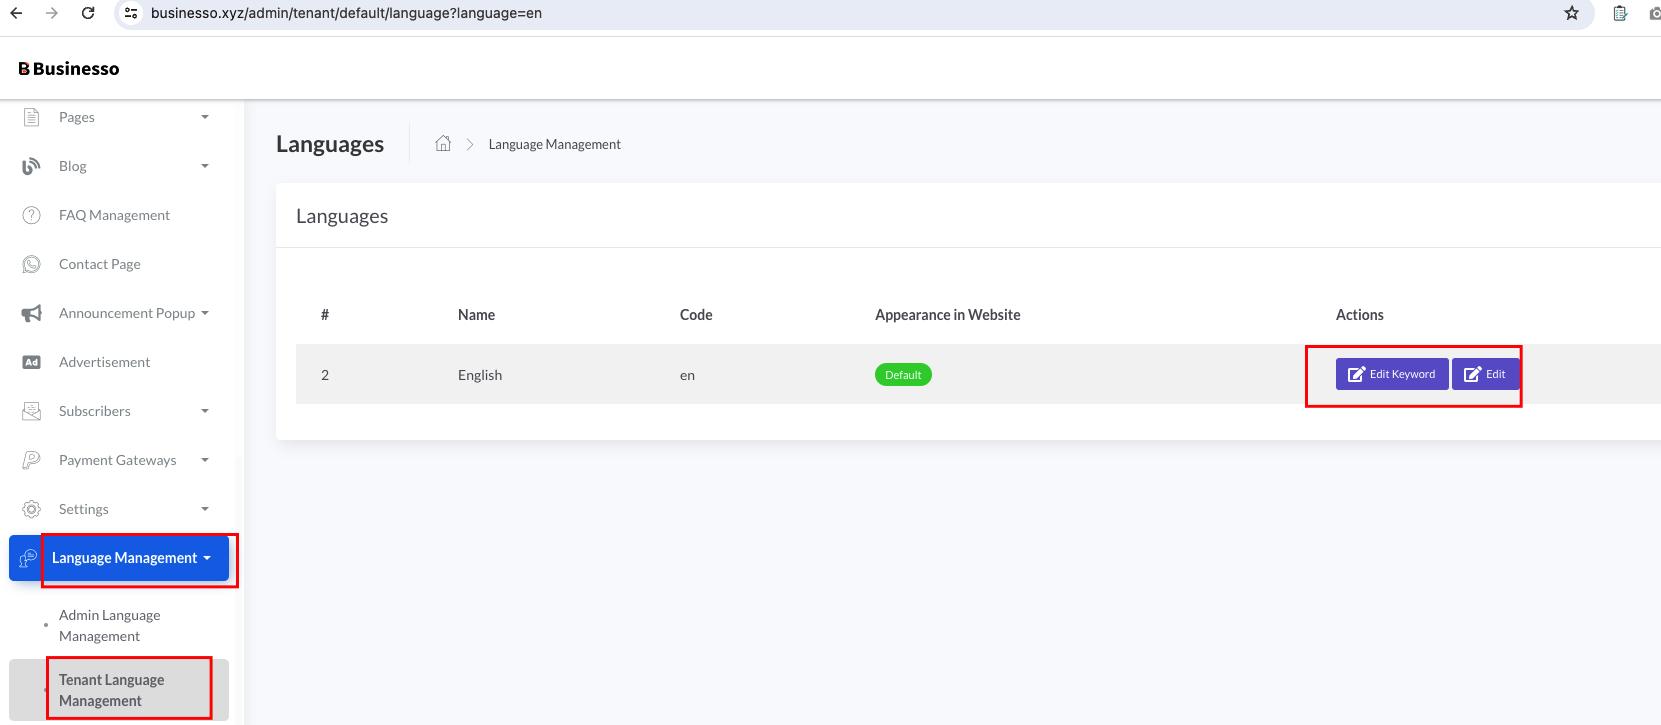Click the # column header
Viewport: 1661px width, 725px height.
pyautogui.click(x=325, y=314)
